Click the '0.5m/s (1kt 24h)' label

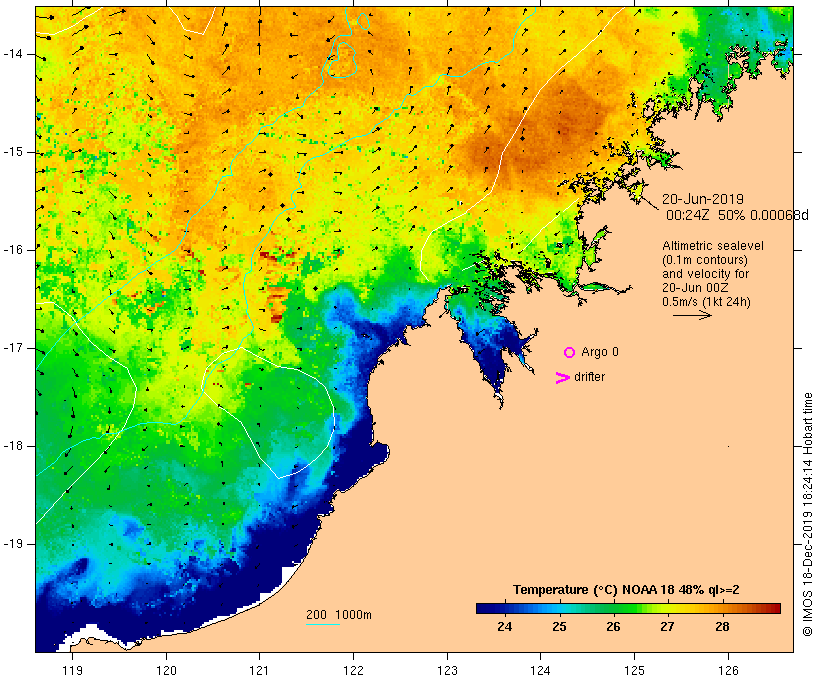point(706,302)
